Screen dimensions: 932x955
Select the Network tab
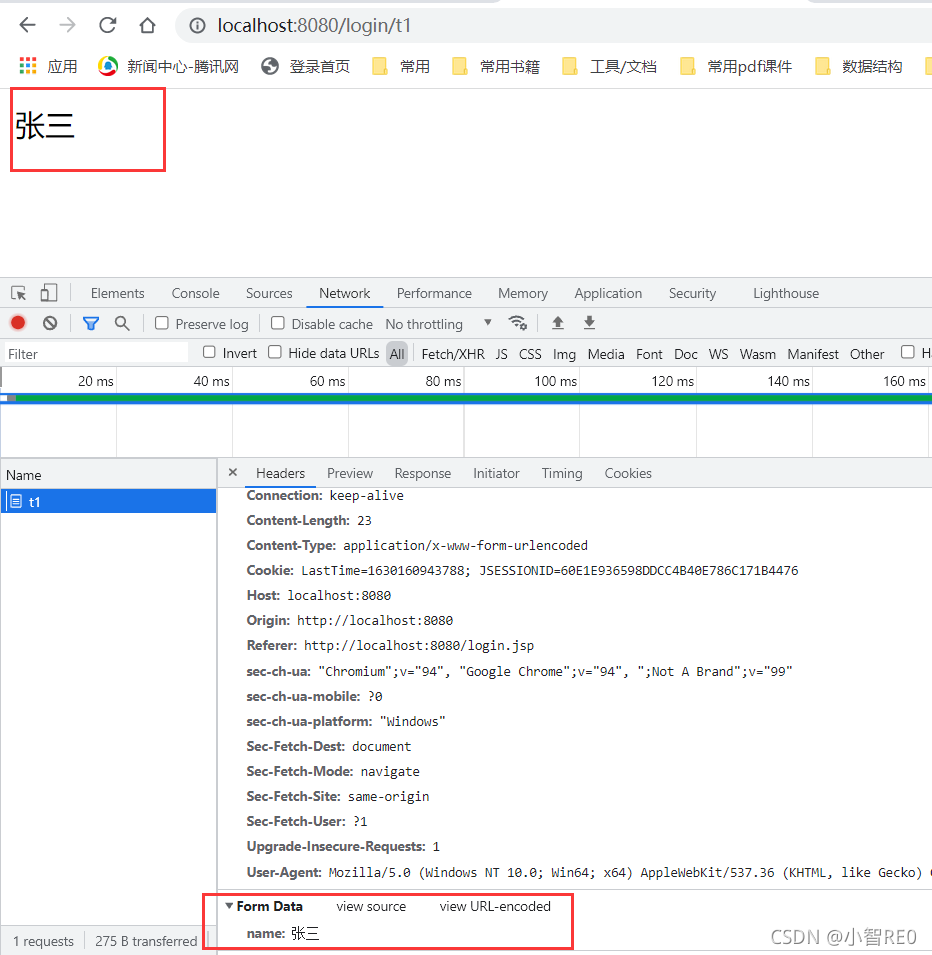(344, 294)
